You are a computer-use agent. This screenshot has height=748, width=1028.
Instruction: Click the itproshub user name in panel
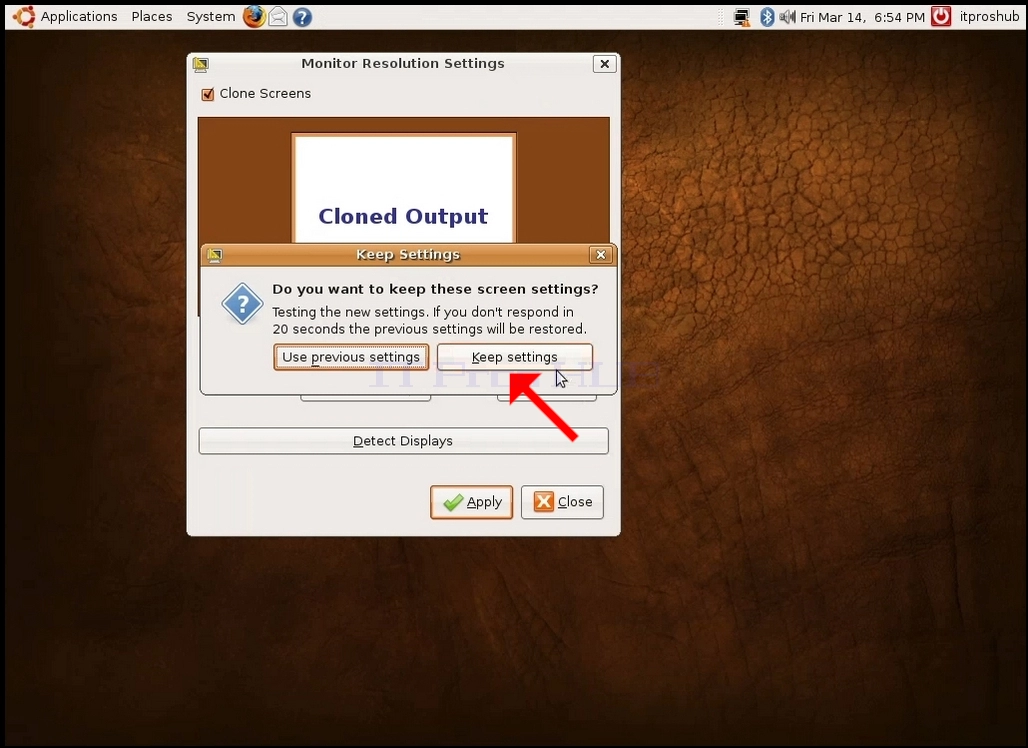(x=989, y=16)
